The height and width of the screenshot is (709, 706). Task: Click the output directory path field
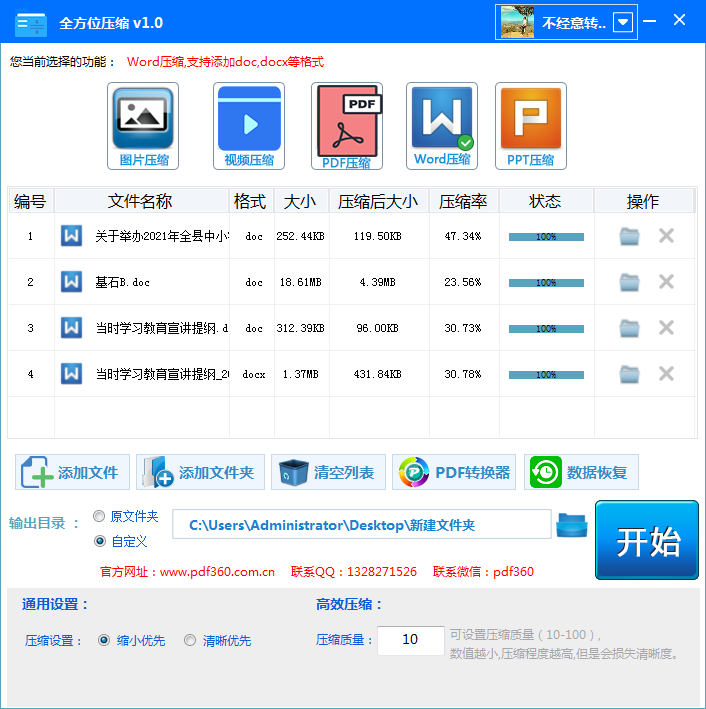(x=362, y=525)
